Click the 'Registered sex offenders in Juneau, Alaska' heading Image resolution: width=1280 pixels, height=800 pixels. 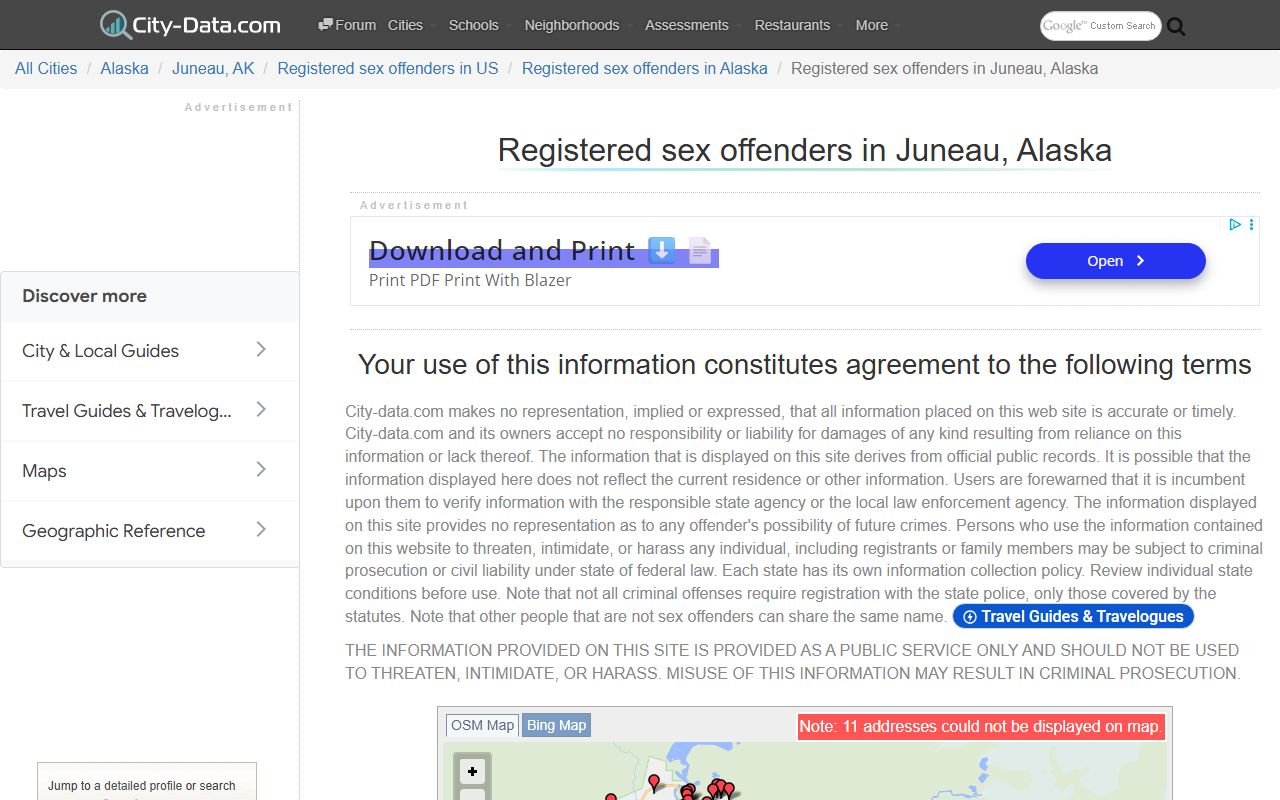(x=805, y=150)
